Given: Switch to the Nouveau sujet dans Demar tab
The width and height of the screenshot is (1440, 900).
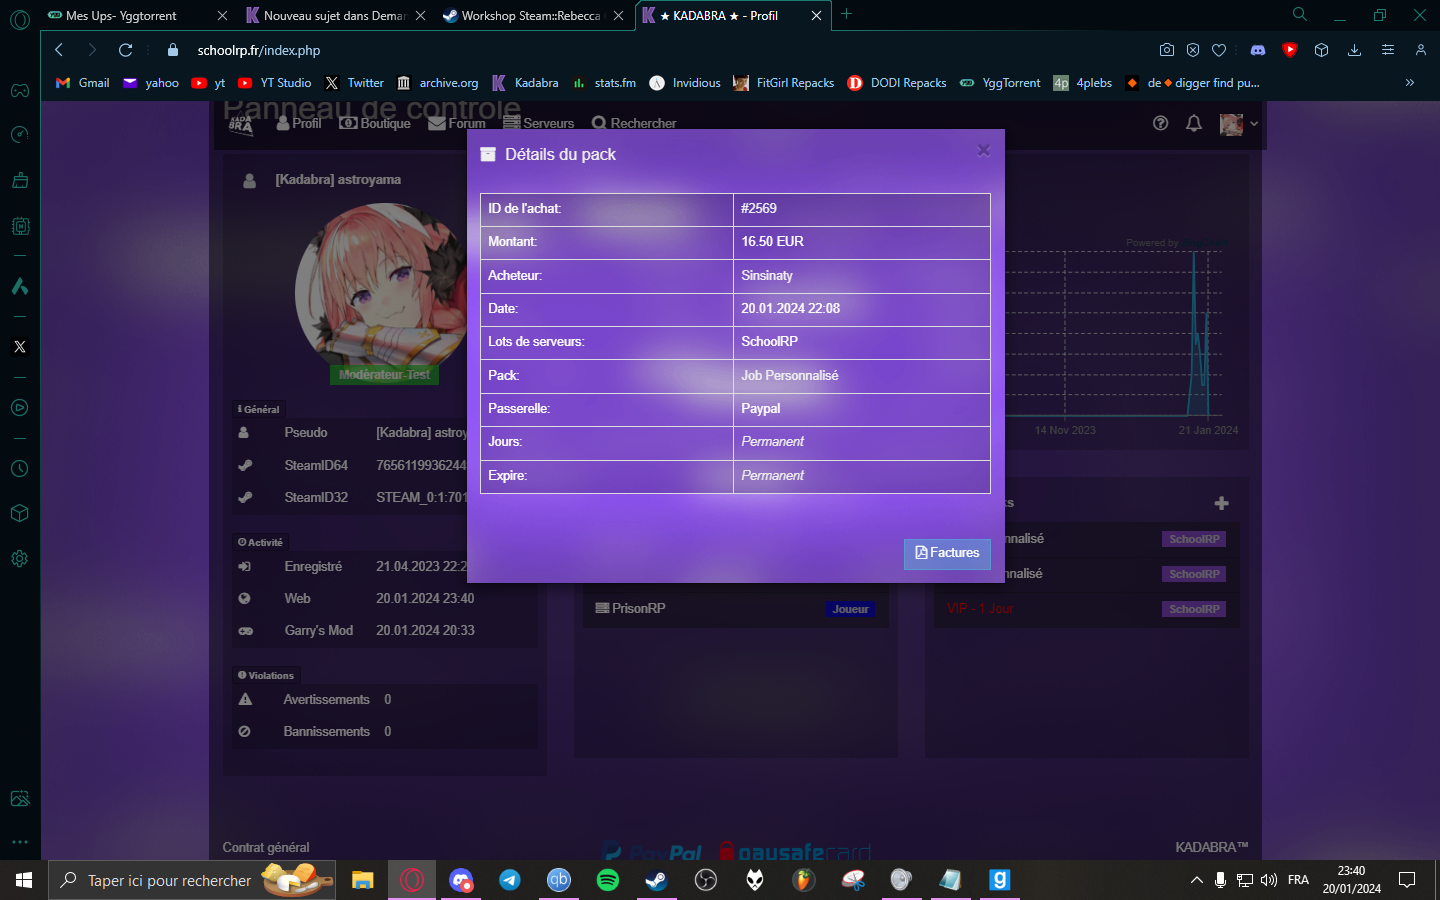Looking at the screenshot, I should tap(335, 15).
